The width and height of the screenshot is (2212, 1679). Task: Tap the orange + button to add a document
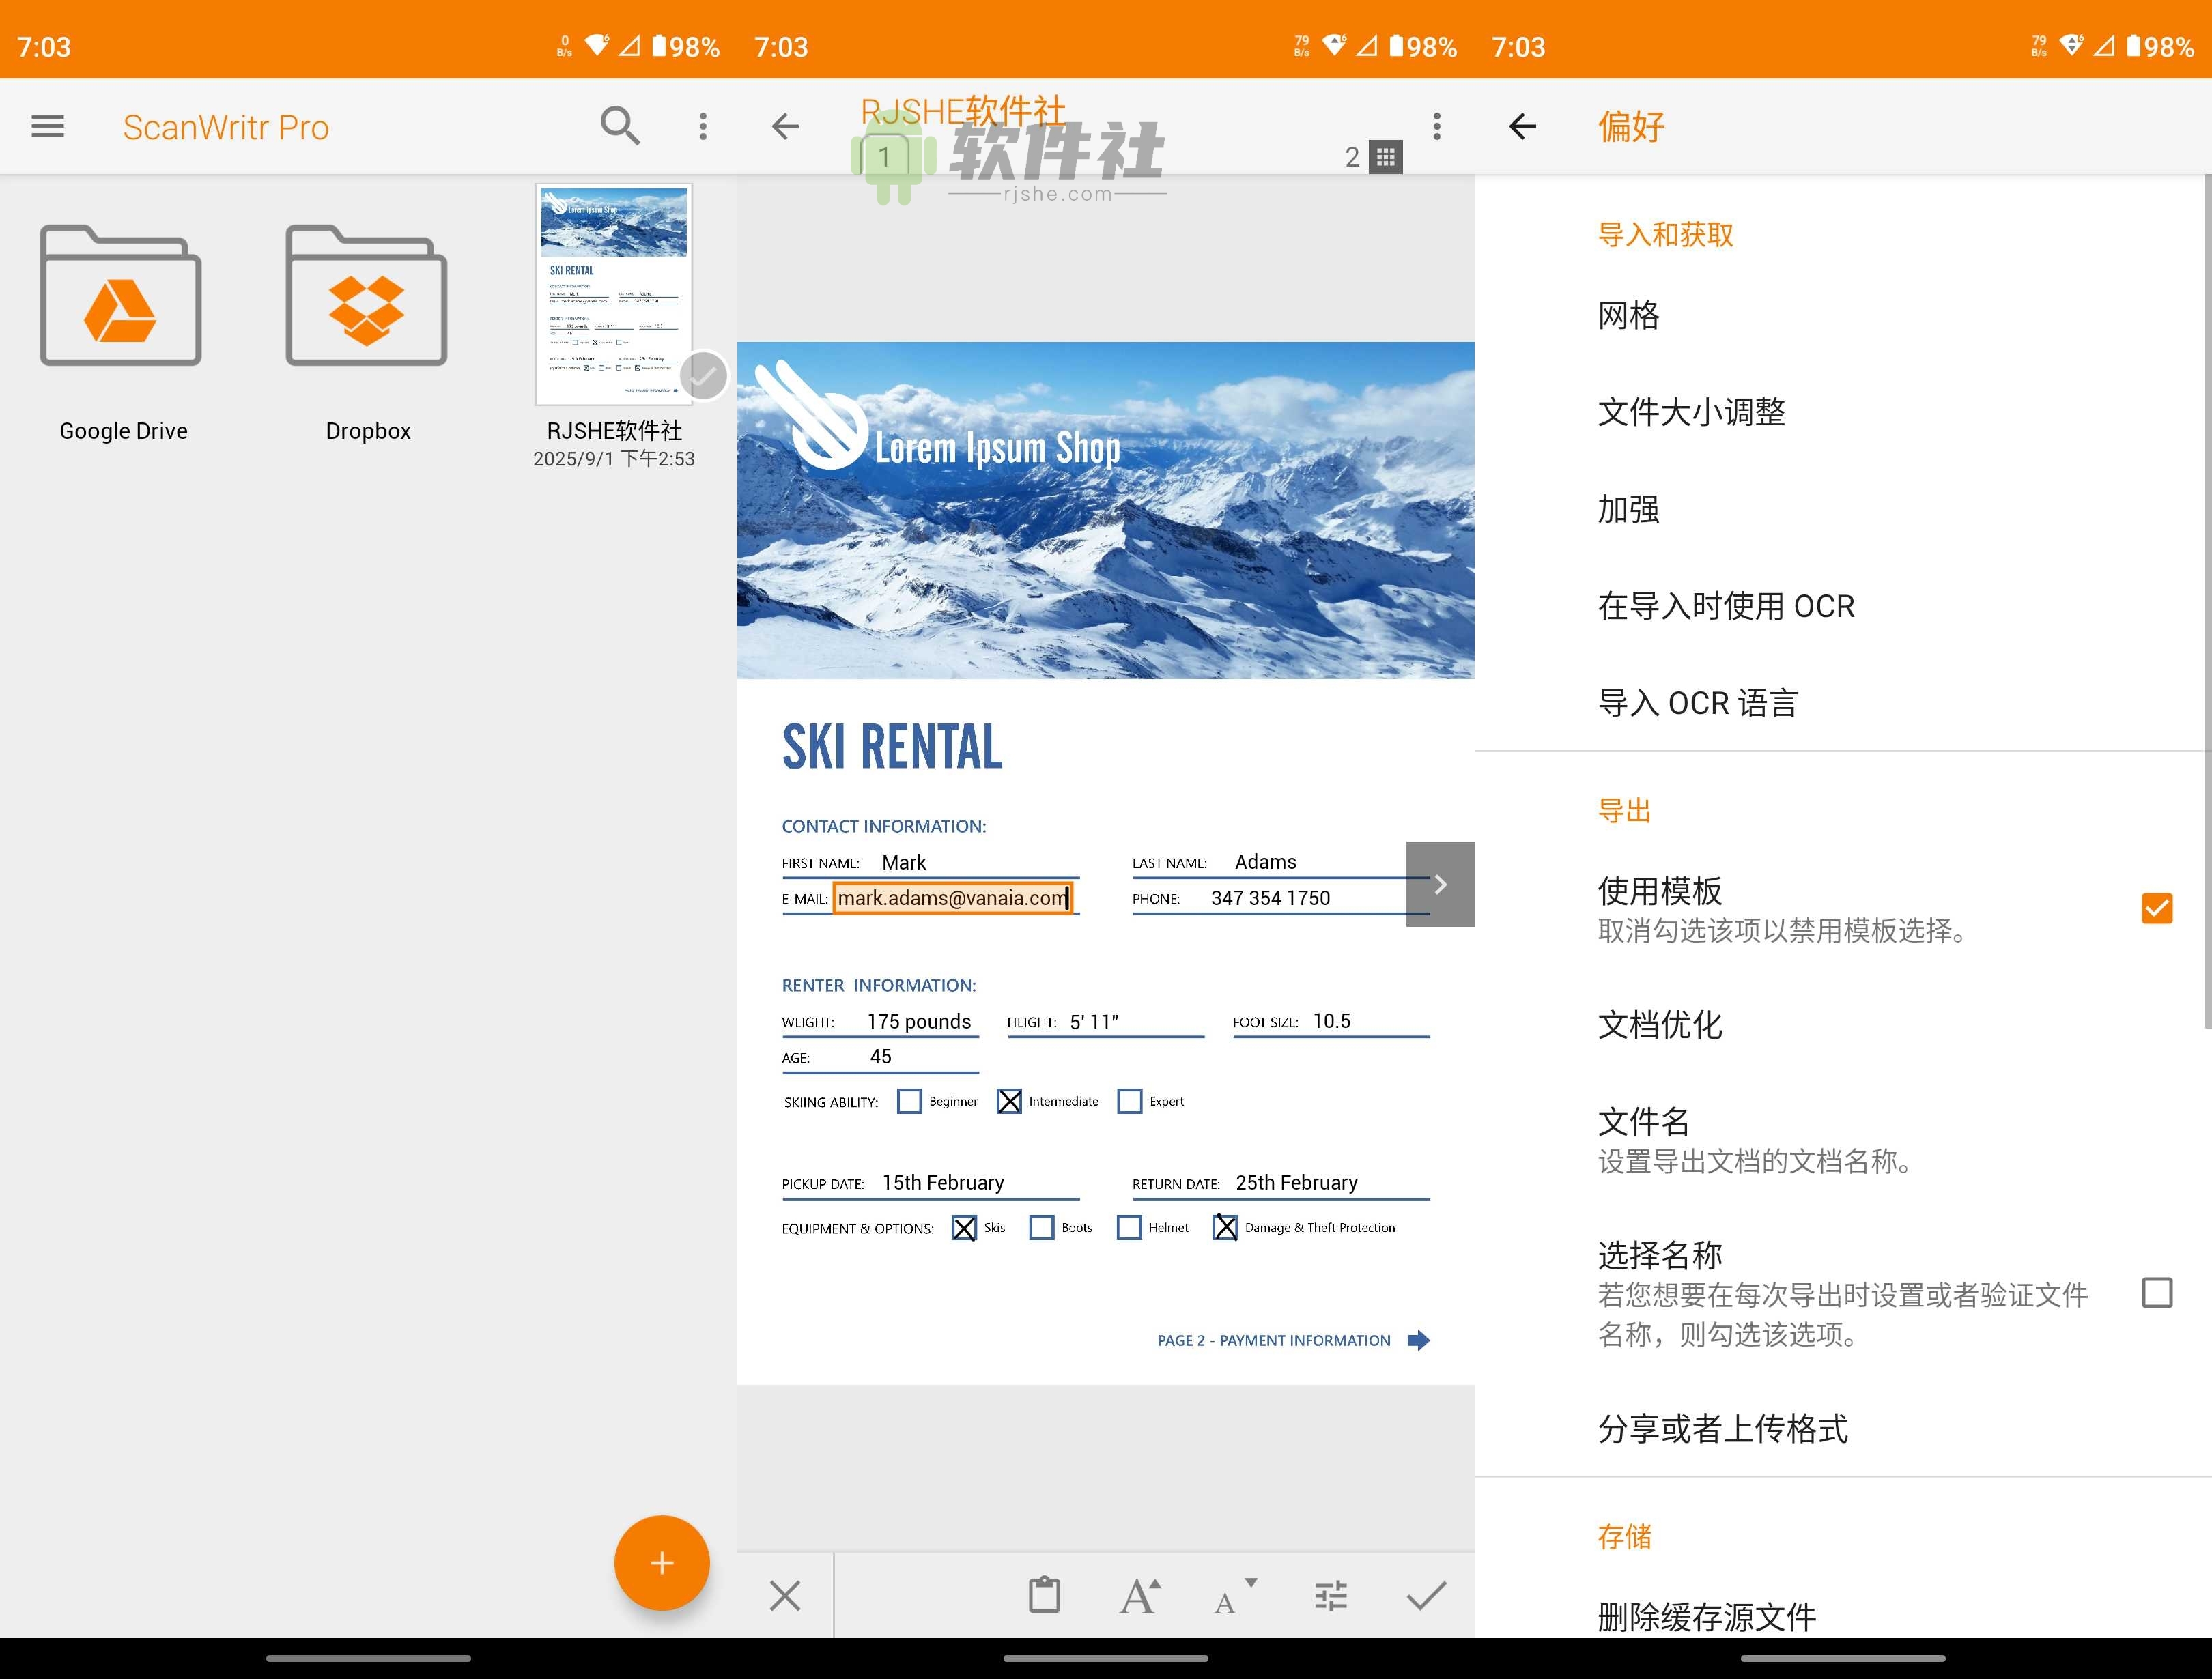point(662,1562)
